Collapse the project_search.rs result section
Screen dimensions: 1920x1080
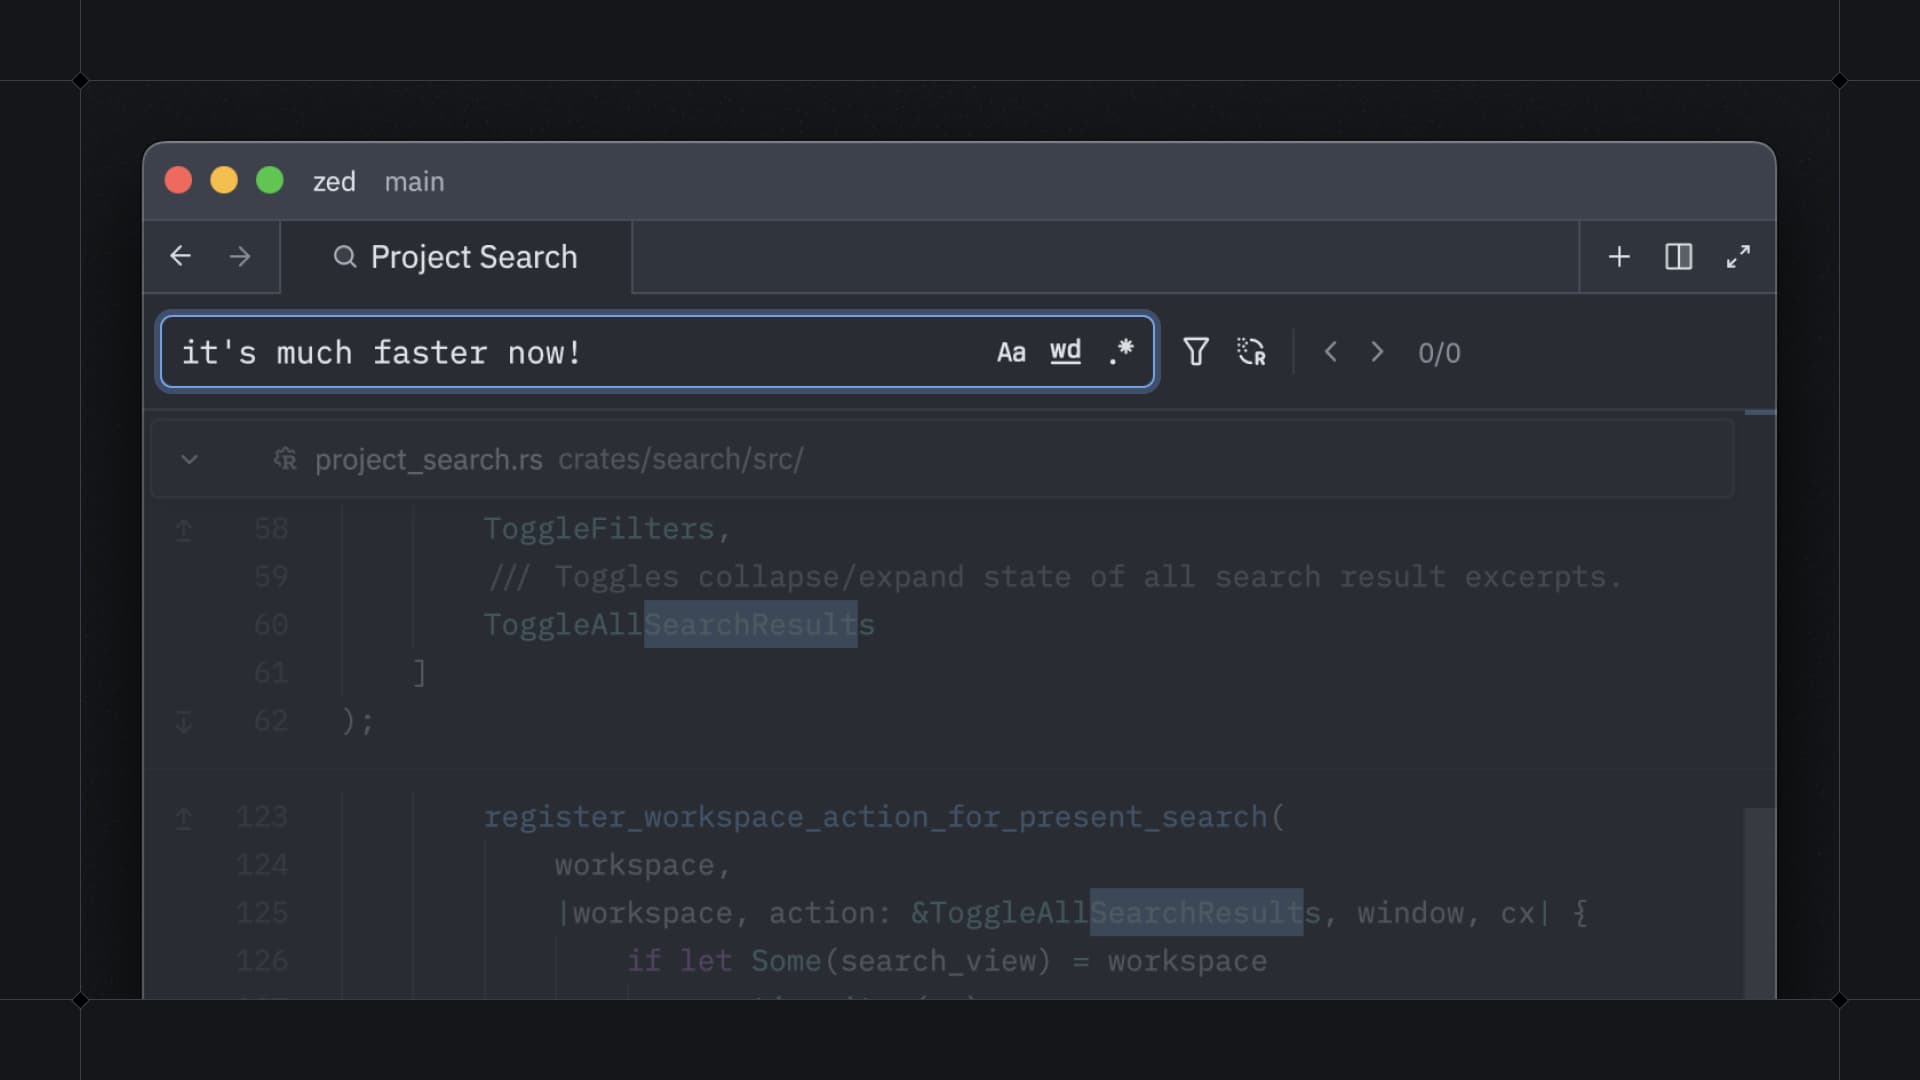(189, 459)
